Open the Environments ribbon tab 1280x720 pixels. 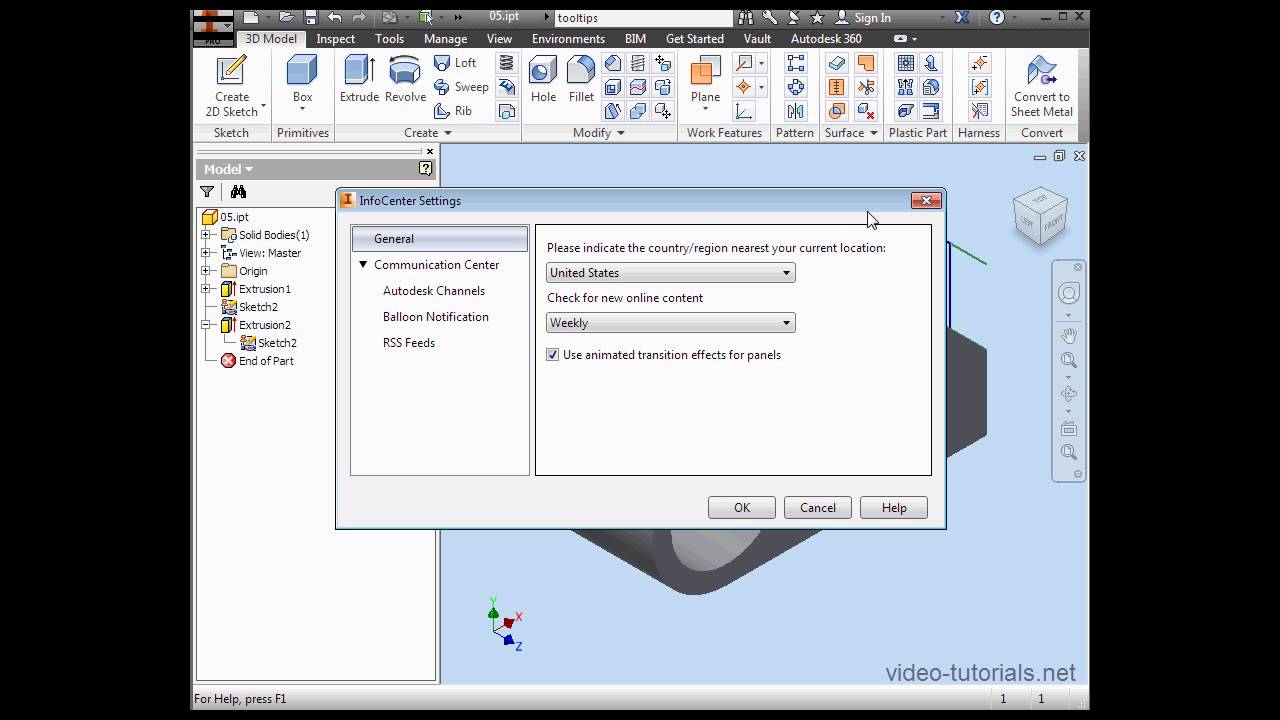pyautogui.click(x=568, y=39)
